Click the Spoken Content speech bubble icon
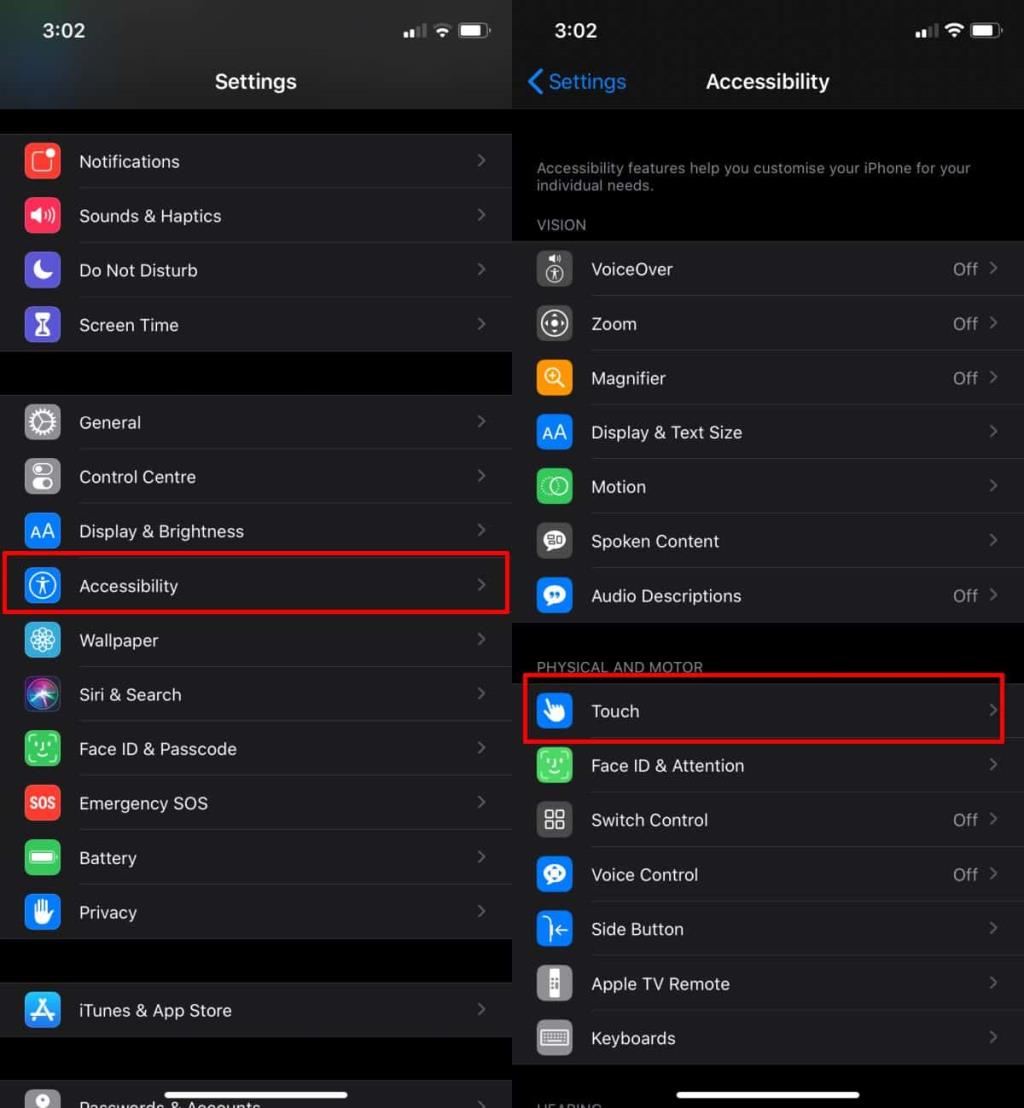 tap(554, 541)
